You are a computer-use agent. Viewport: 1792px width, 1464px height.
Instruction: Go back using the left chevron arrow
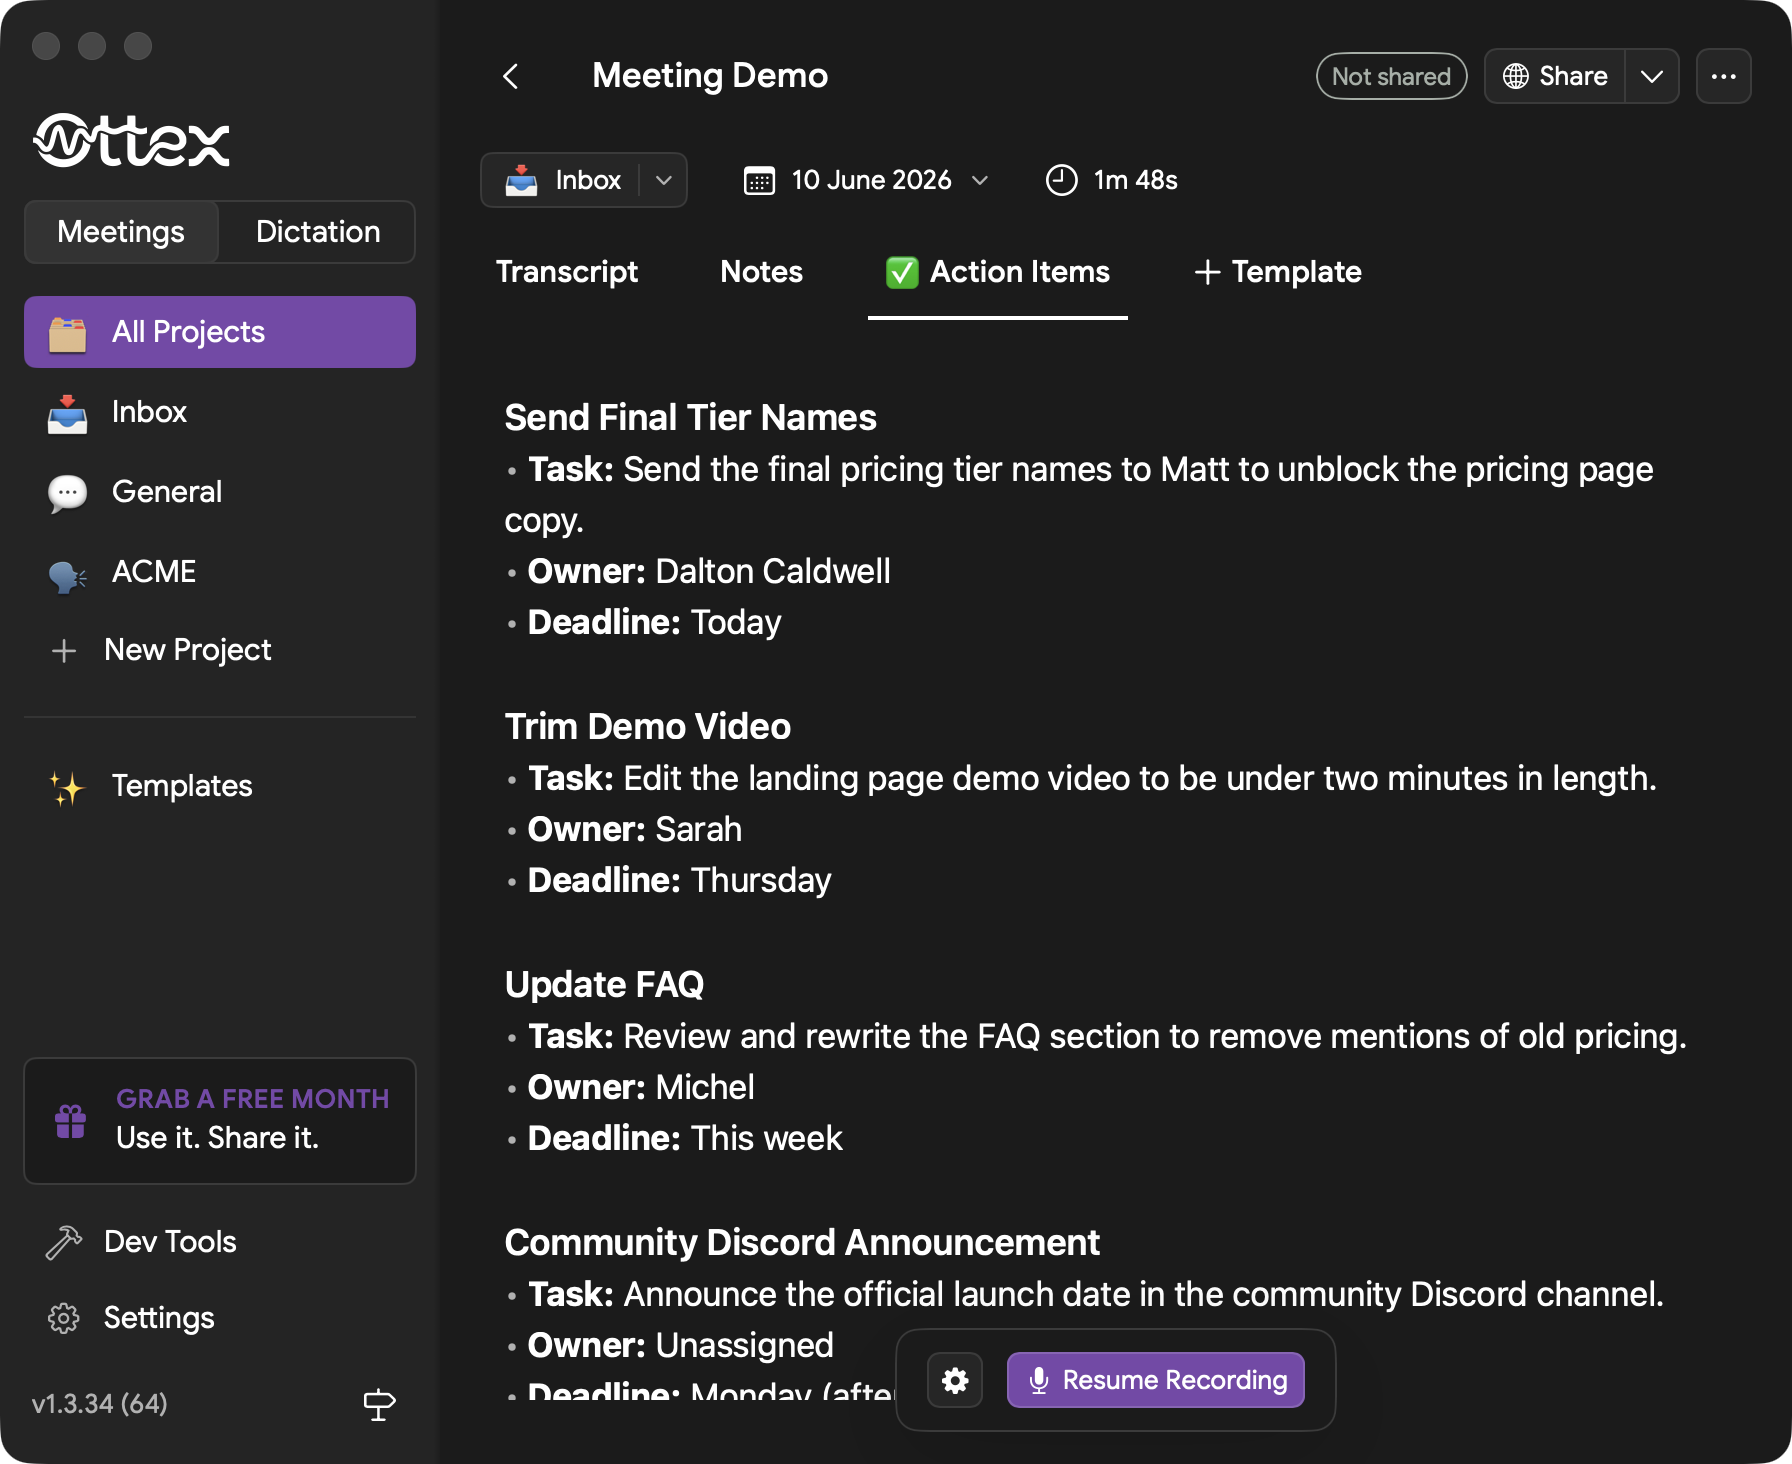pyautogui.click(x=511, y=76)
